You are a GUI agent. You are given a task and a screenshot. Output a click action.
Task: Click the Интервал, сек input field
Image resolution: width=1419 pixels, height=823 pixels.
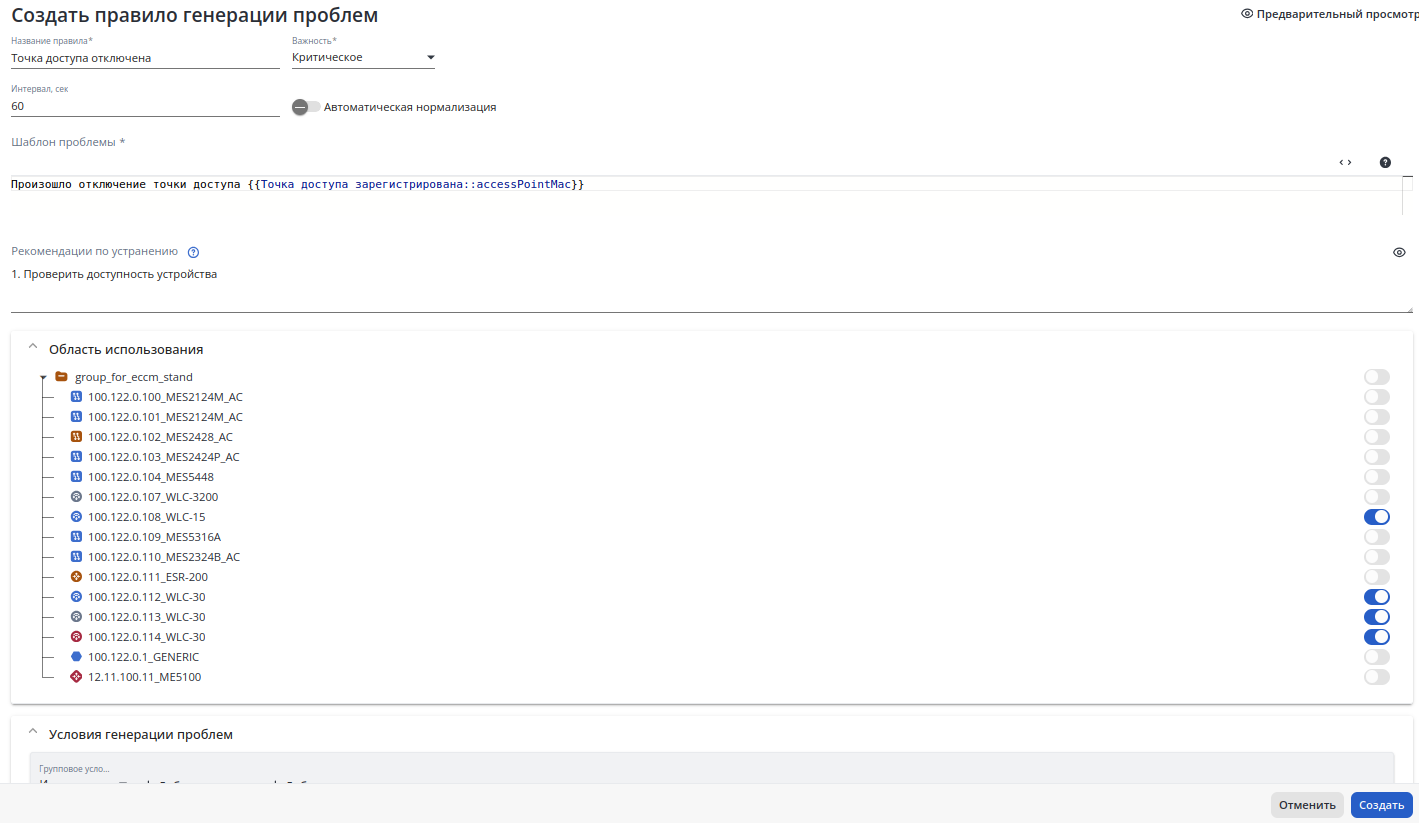point(145,106)
